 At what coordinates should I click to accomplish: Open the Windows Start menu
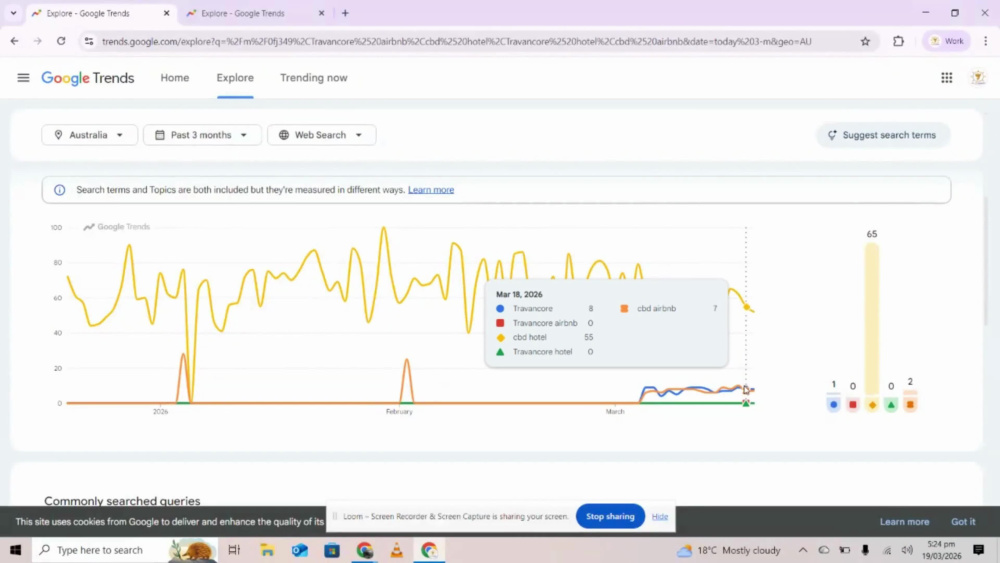(x=15, y=550)
